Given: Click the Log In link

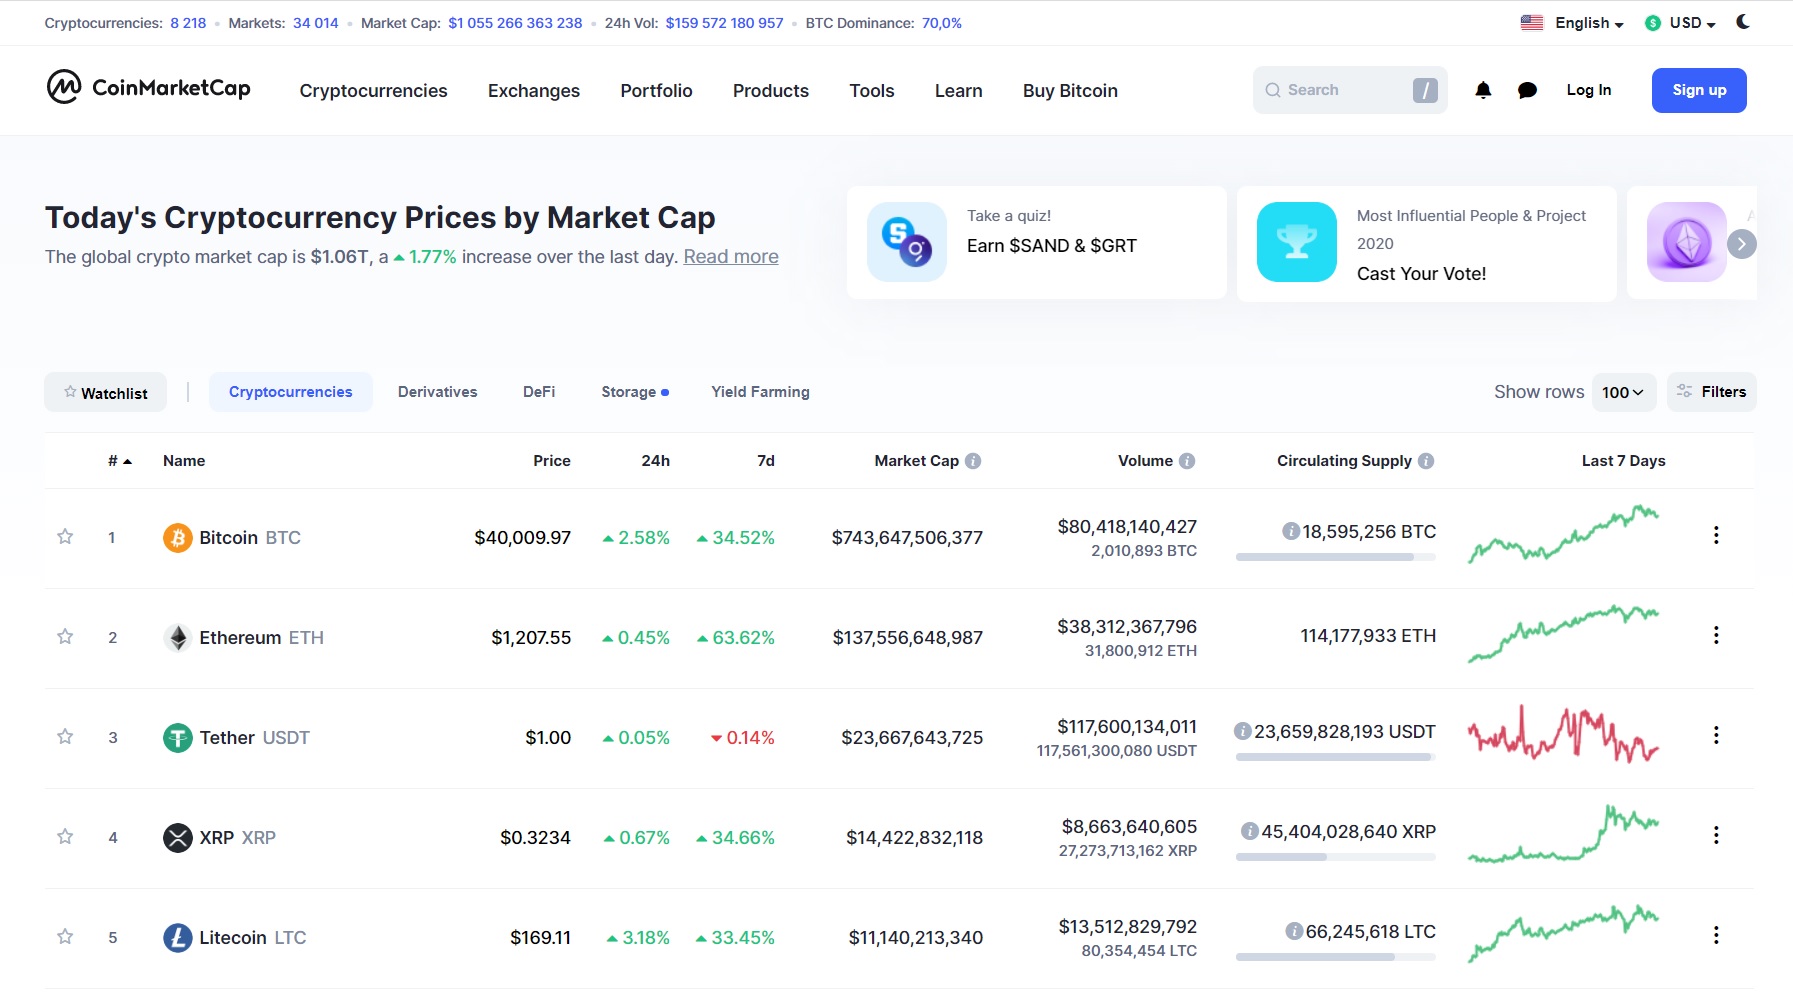Looking at the screenshot, I should [x=1588, y=90].
